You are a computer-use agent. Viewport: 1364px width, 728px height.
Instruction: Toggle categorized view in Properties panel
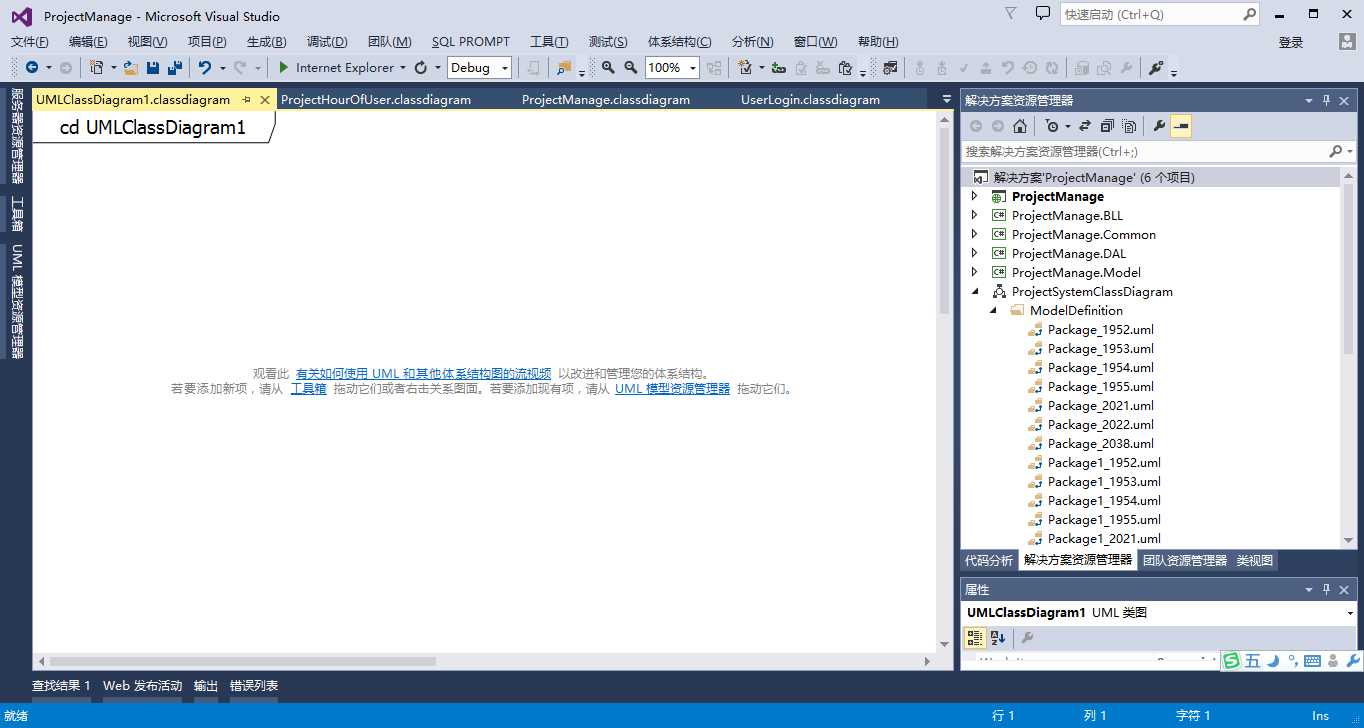tap(975, 638)
